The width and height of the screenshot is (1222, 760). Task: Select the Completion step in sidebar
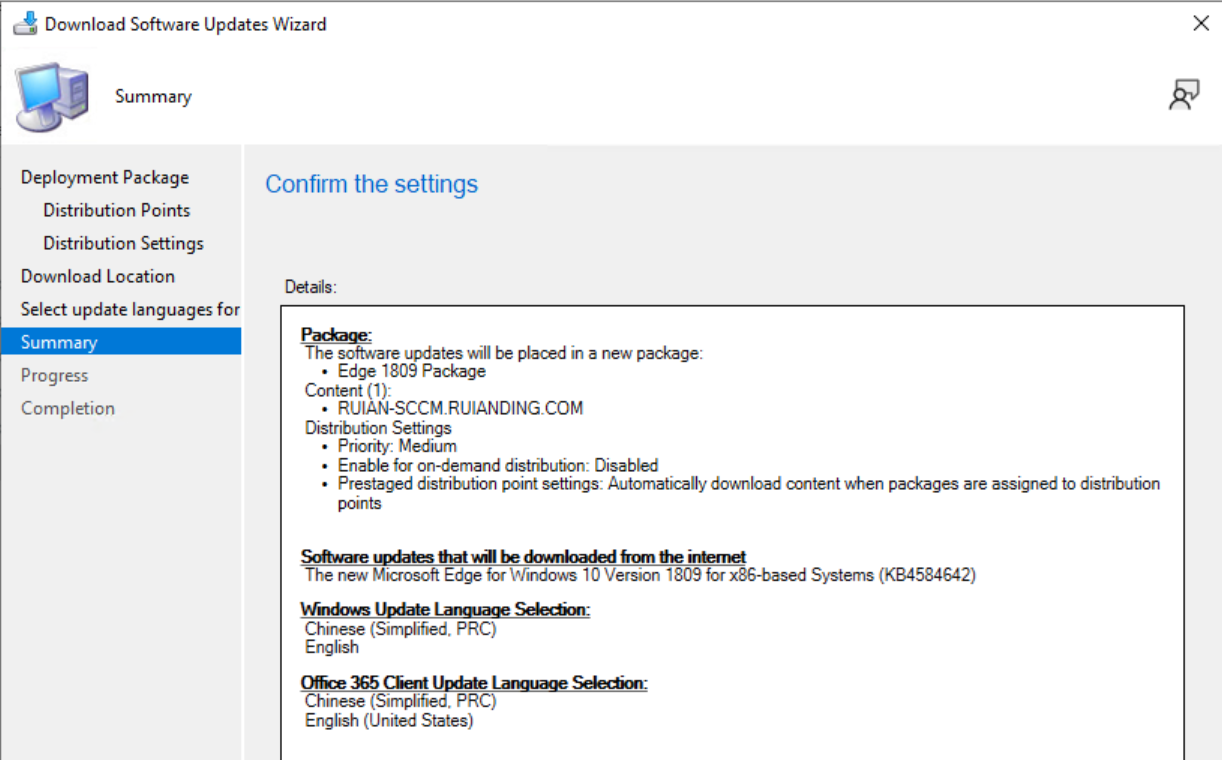pos(68,408)
